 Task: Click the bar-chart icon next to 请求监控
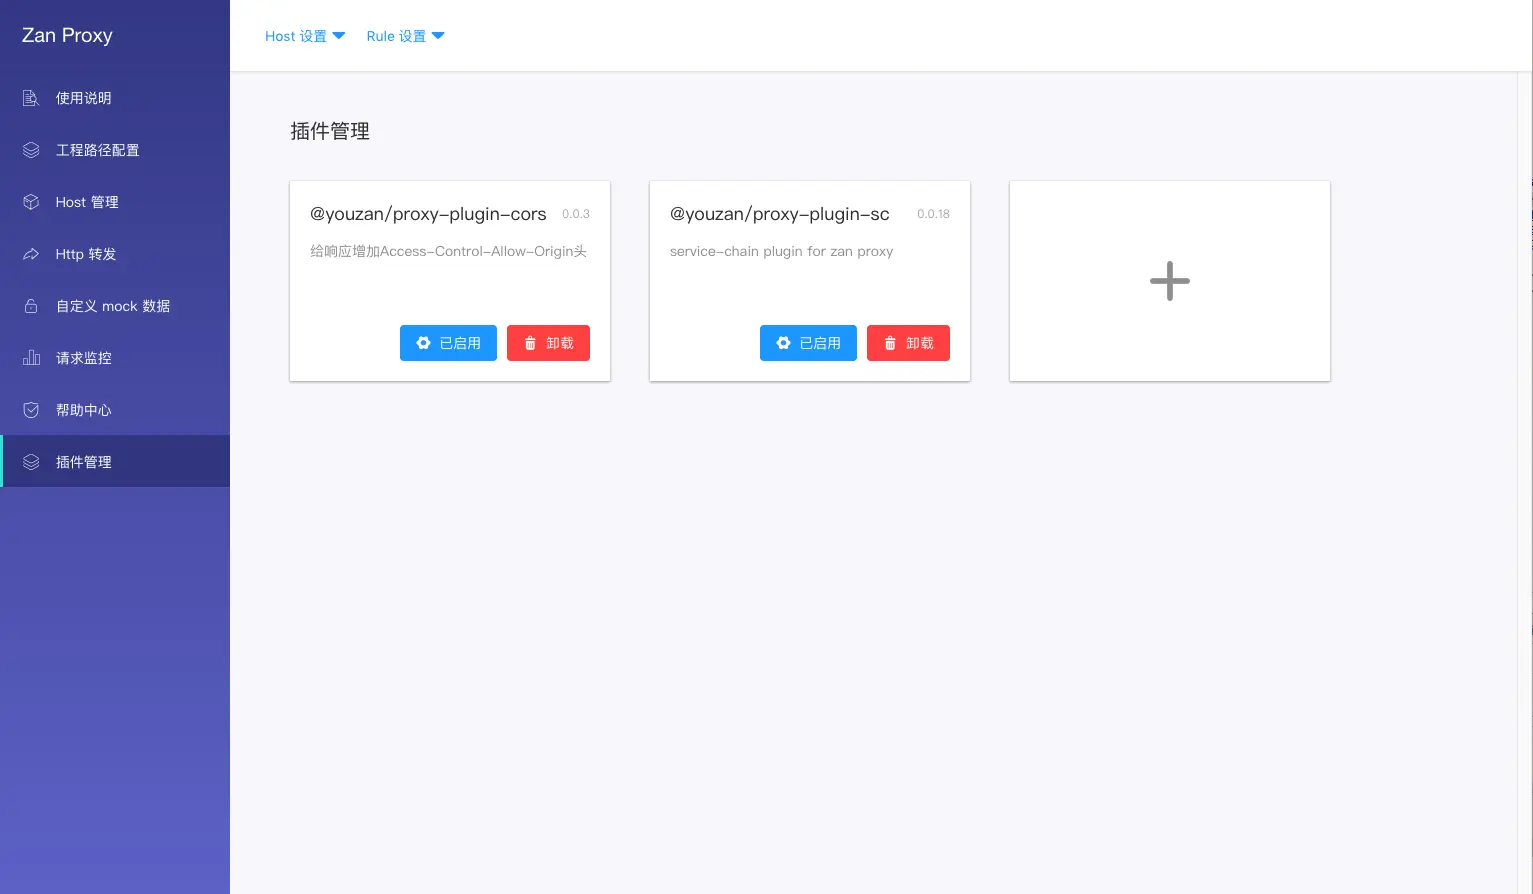click(30, 357)
